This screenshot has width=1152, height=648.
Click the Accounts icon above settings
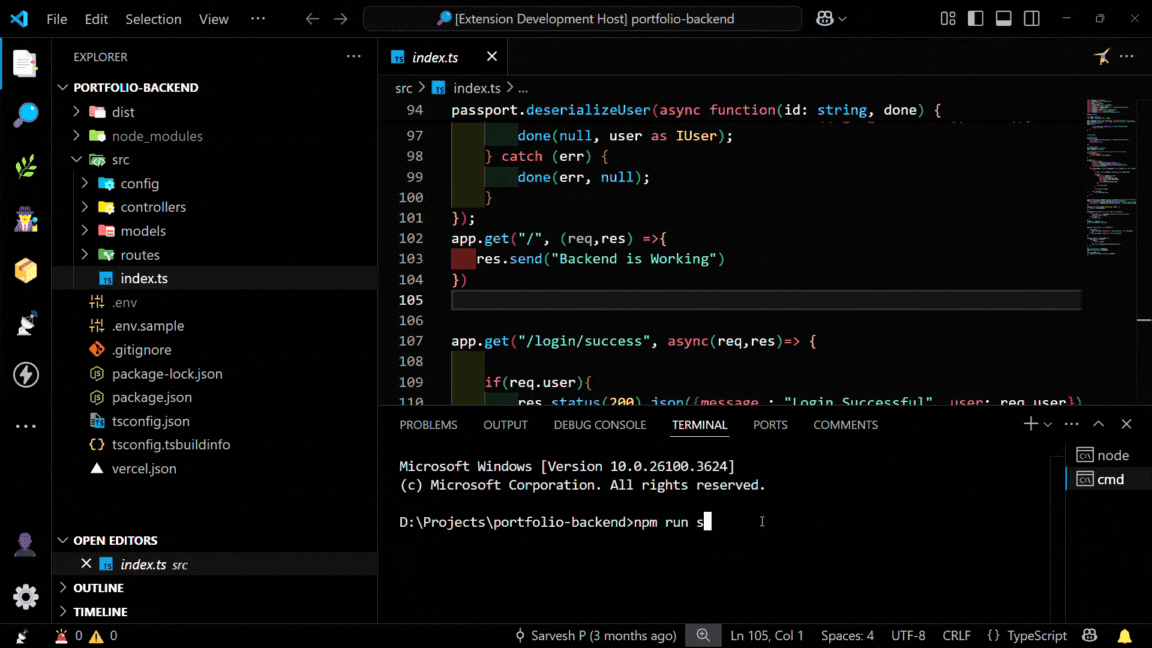25,544
